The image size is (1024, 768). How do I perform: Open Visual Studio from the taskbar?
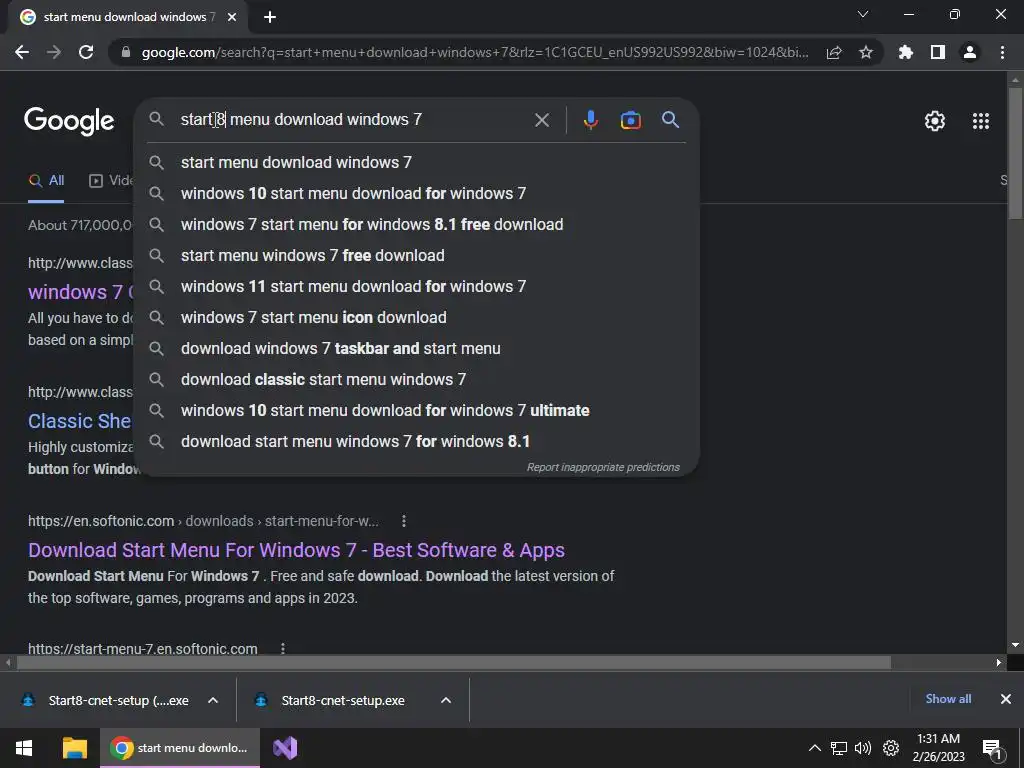click(x=285, y=748)
